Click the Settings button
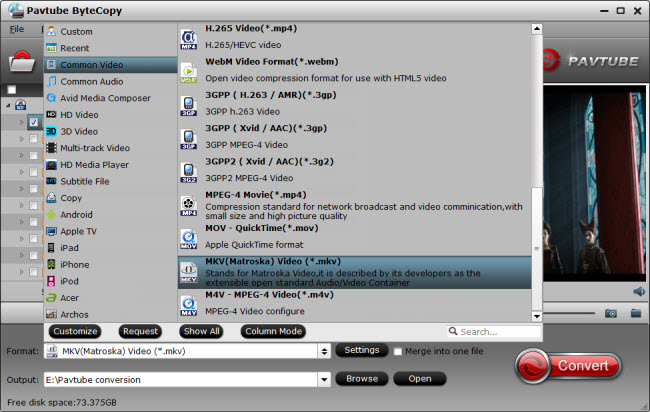 (x=361, y=350)
